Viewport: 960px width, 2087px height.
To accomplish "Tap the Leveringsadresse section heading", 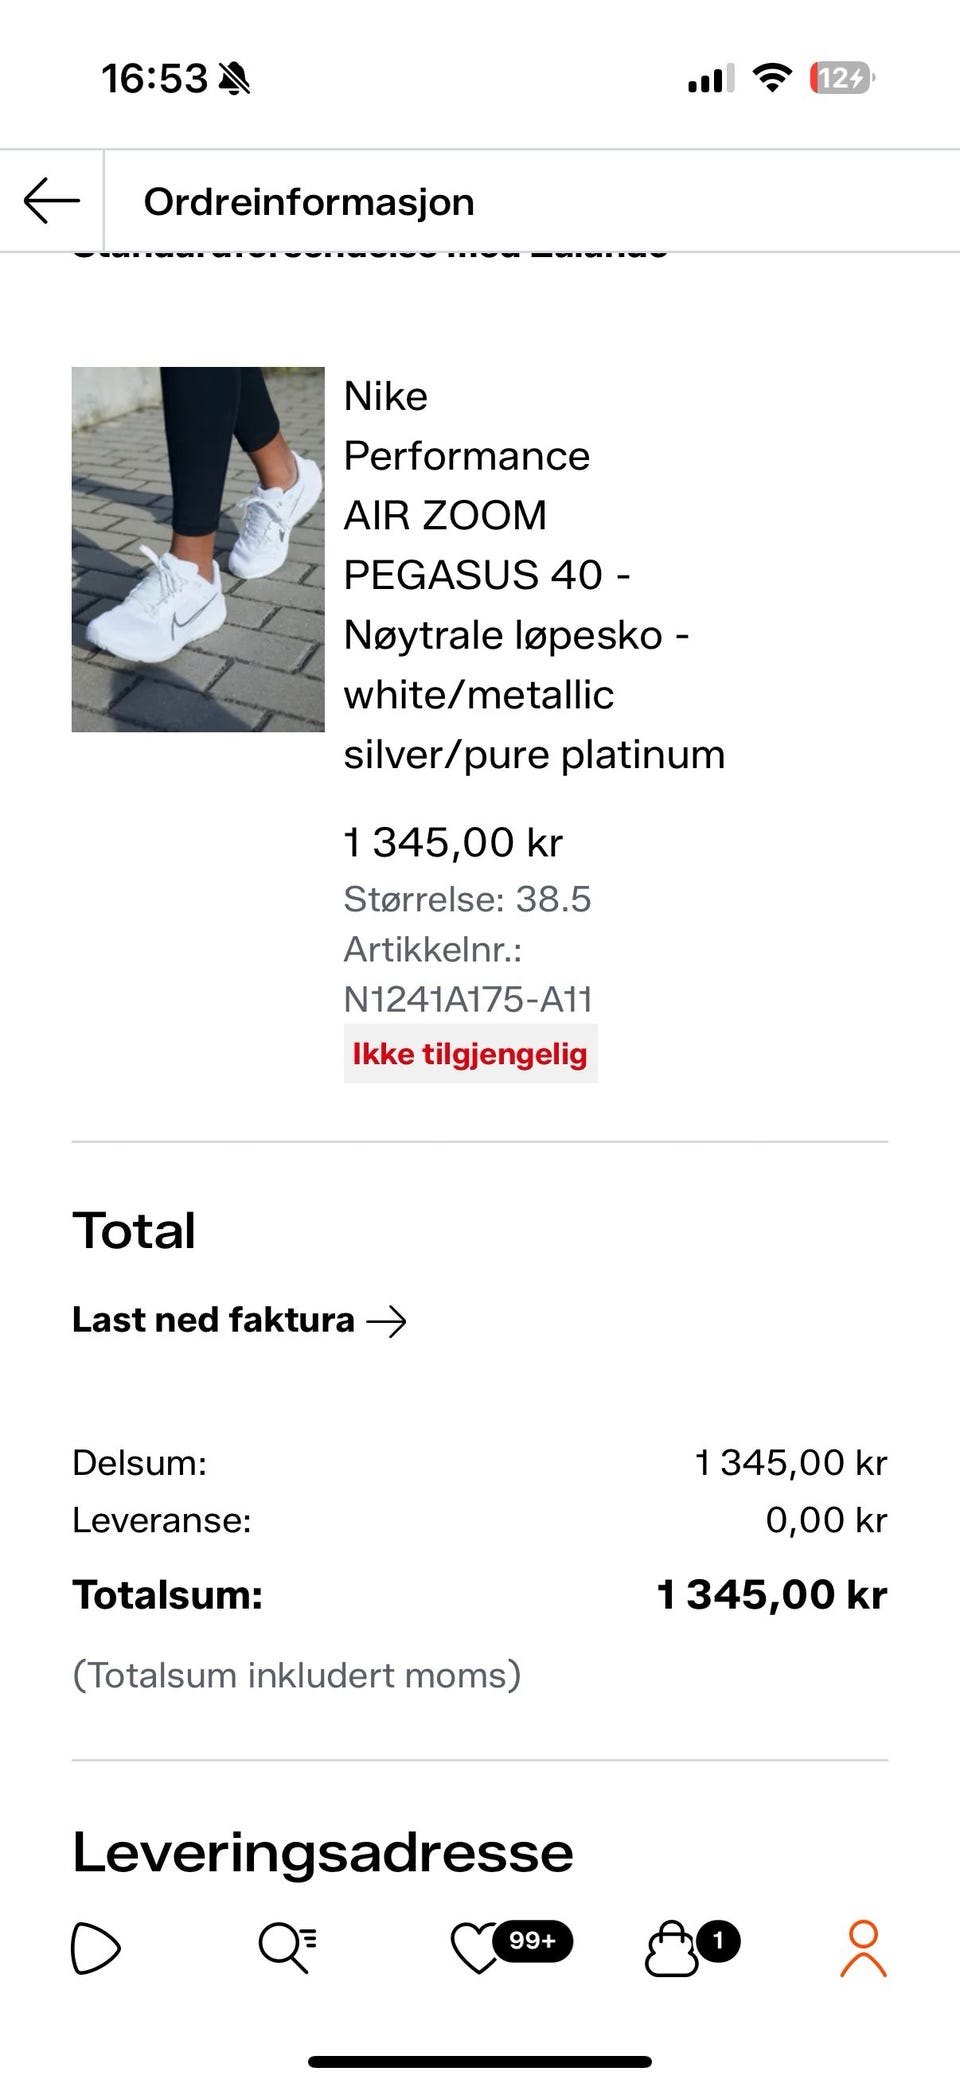I will [x=323, y=1852].
